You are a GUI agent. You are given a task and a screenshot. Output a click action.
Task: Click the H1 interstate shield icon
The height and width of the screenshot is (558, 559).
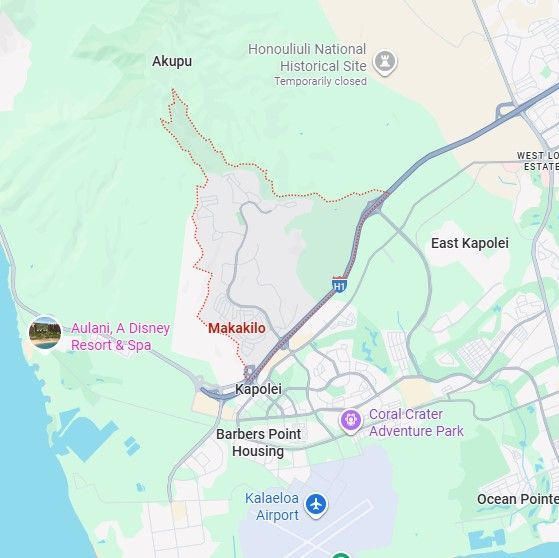pos(339,285)
